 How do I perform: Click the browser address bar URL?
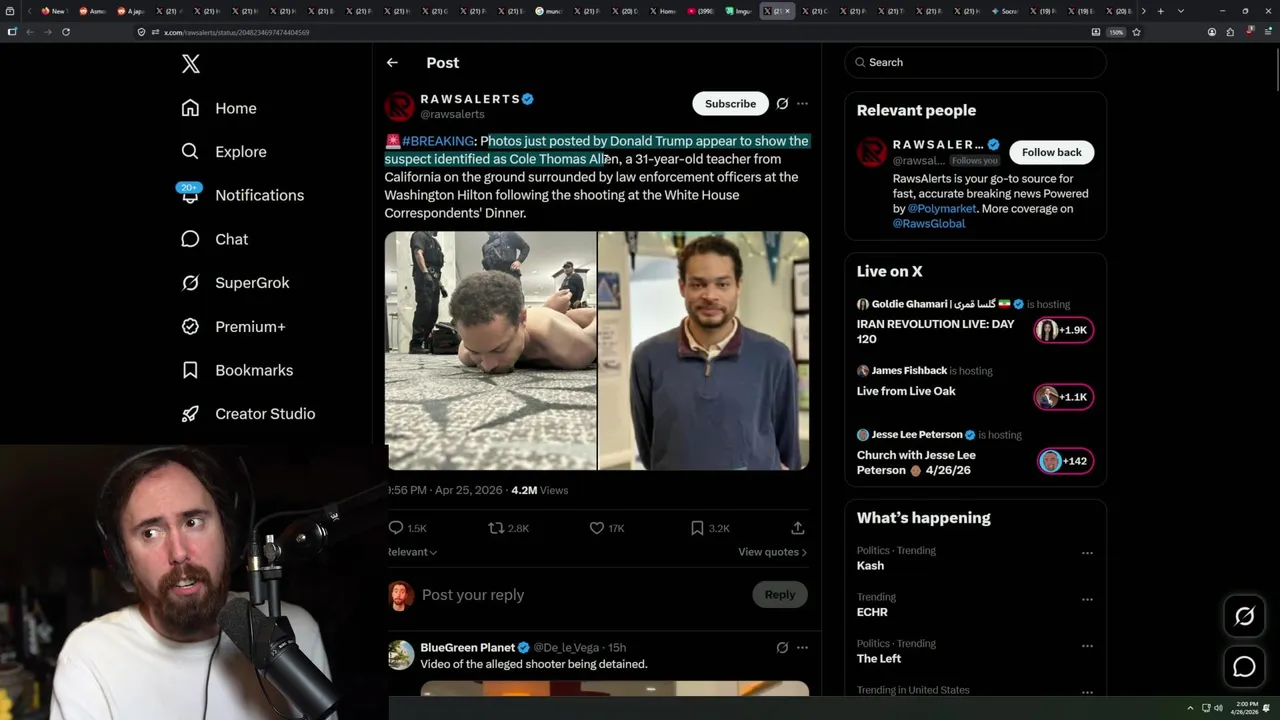(x=236, y=32)
